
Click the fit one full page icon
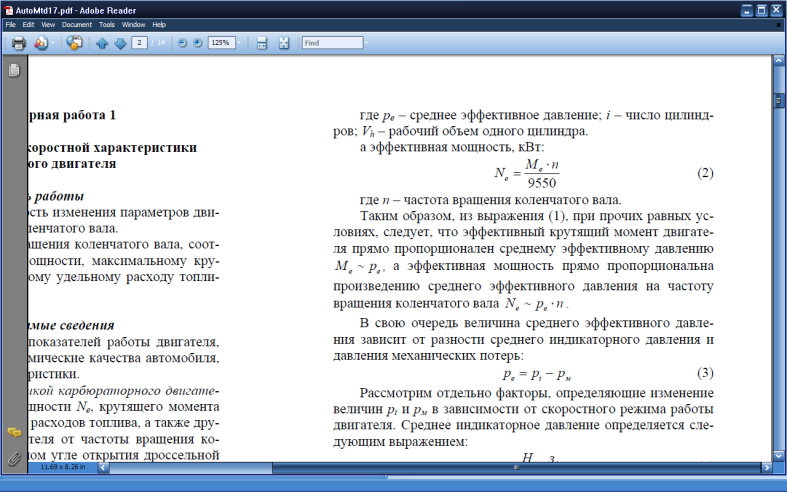(284, 43)
